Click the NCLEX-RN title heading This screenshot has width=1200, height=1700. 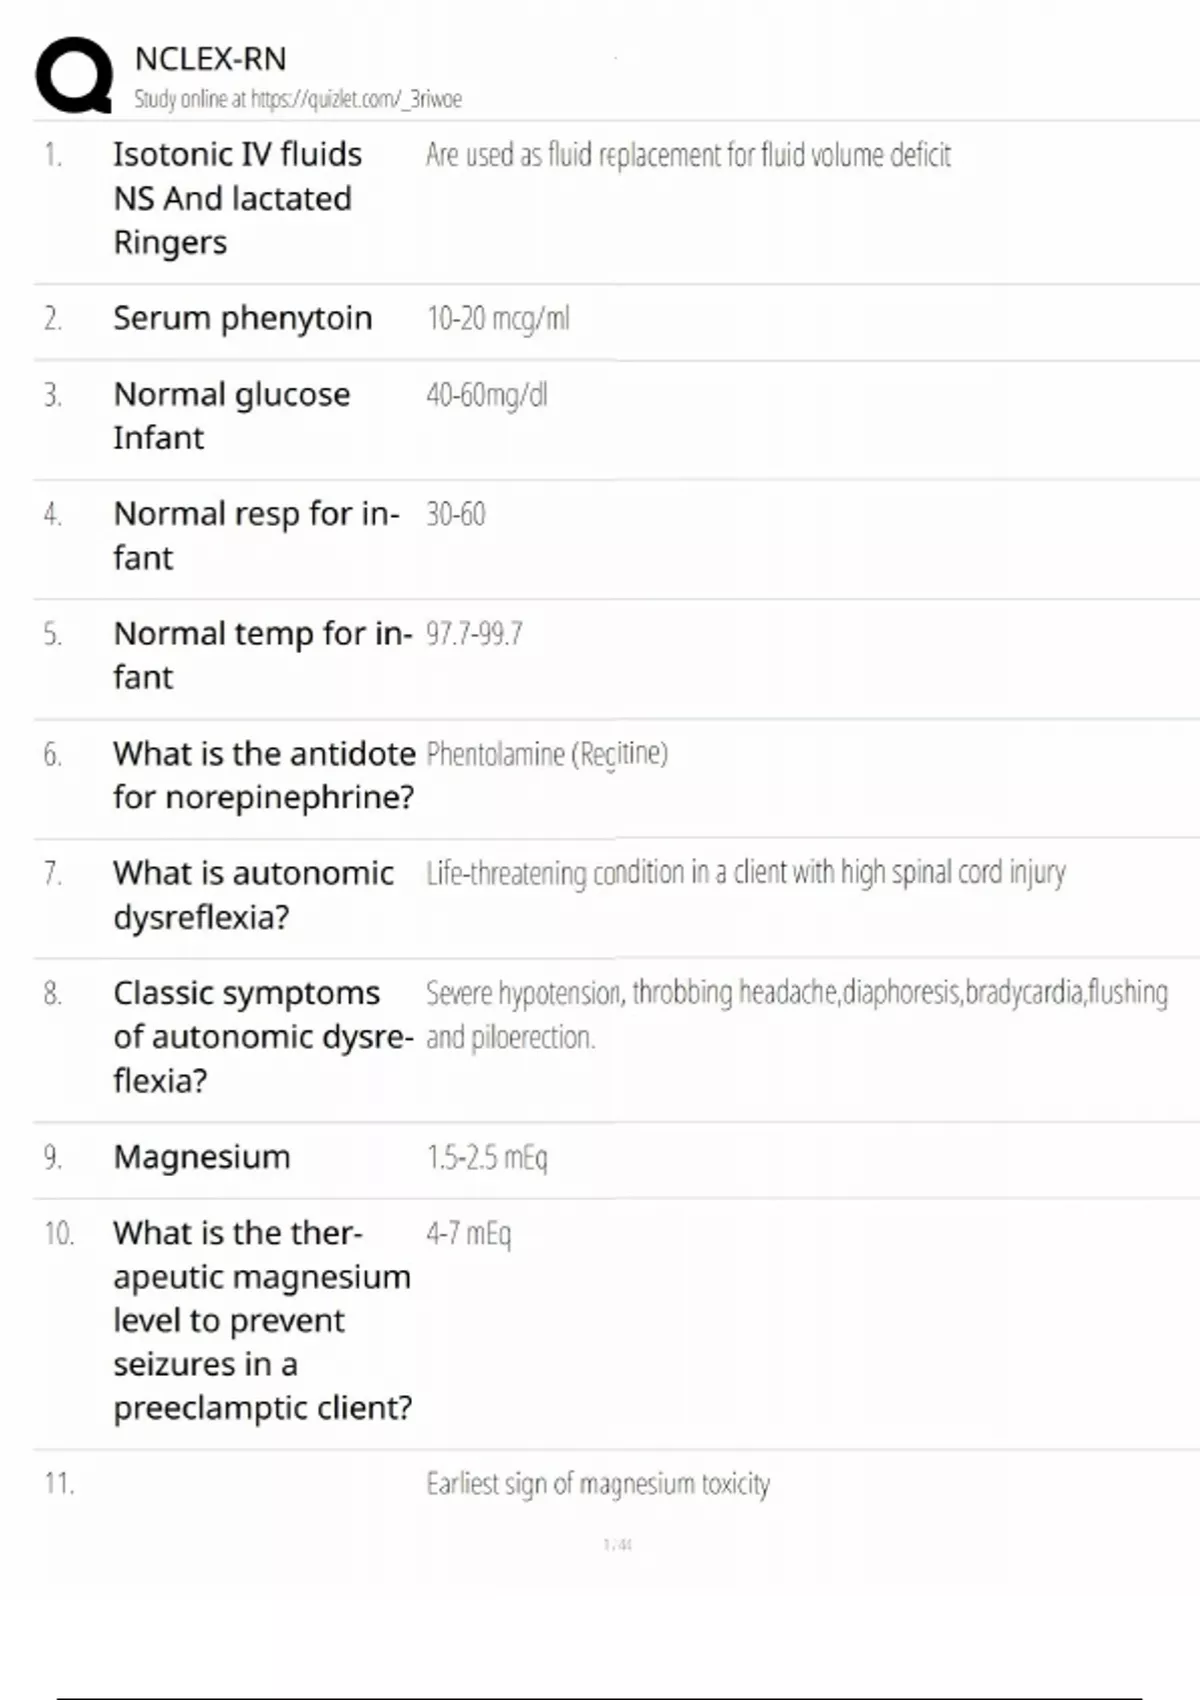pos(210,59)
